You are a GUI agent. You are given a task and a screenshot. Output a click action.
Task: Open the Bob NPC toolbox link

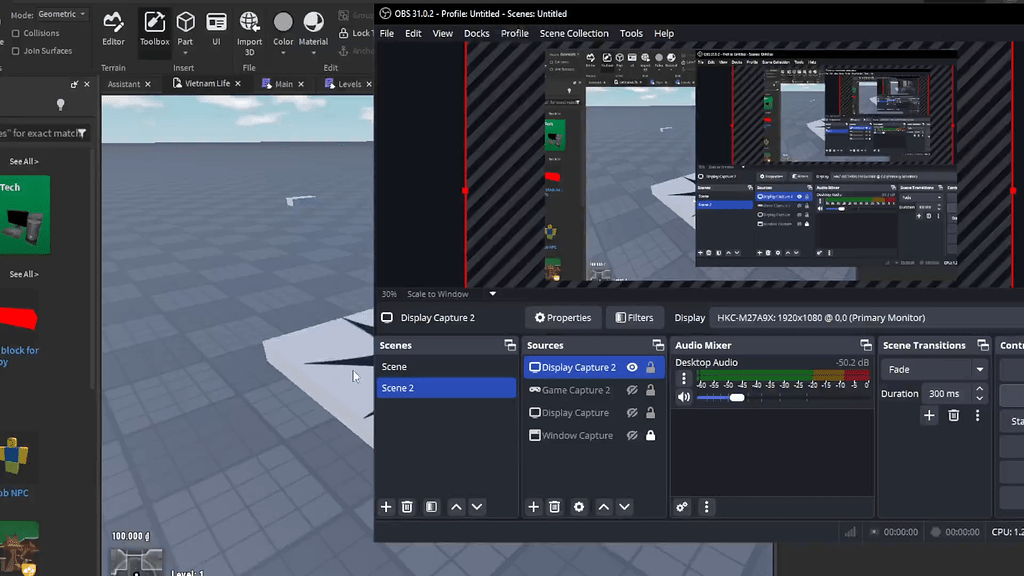(x=13, y=493)
